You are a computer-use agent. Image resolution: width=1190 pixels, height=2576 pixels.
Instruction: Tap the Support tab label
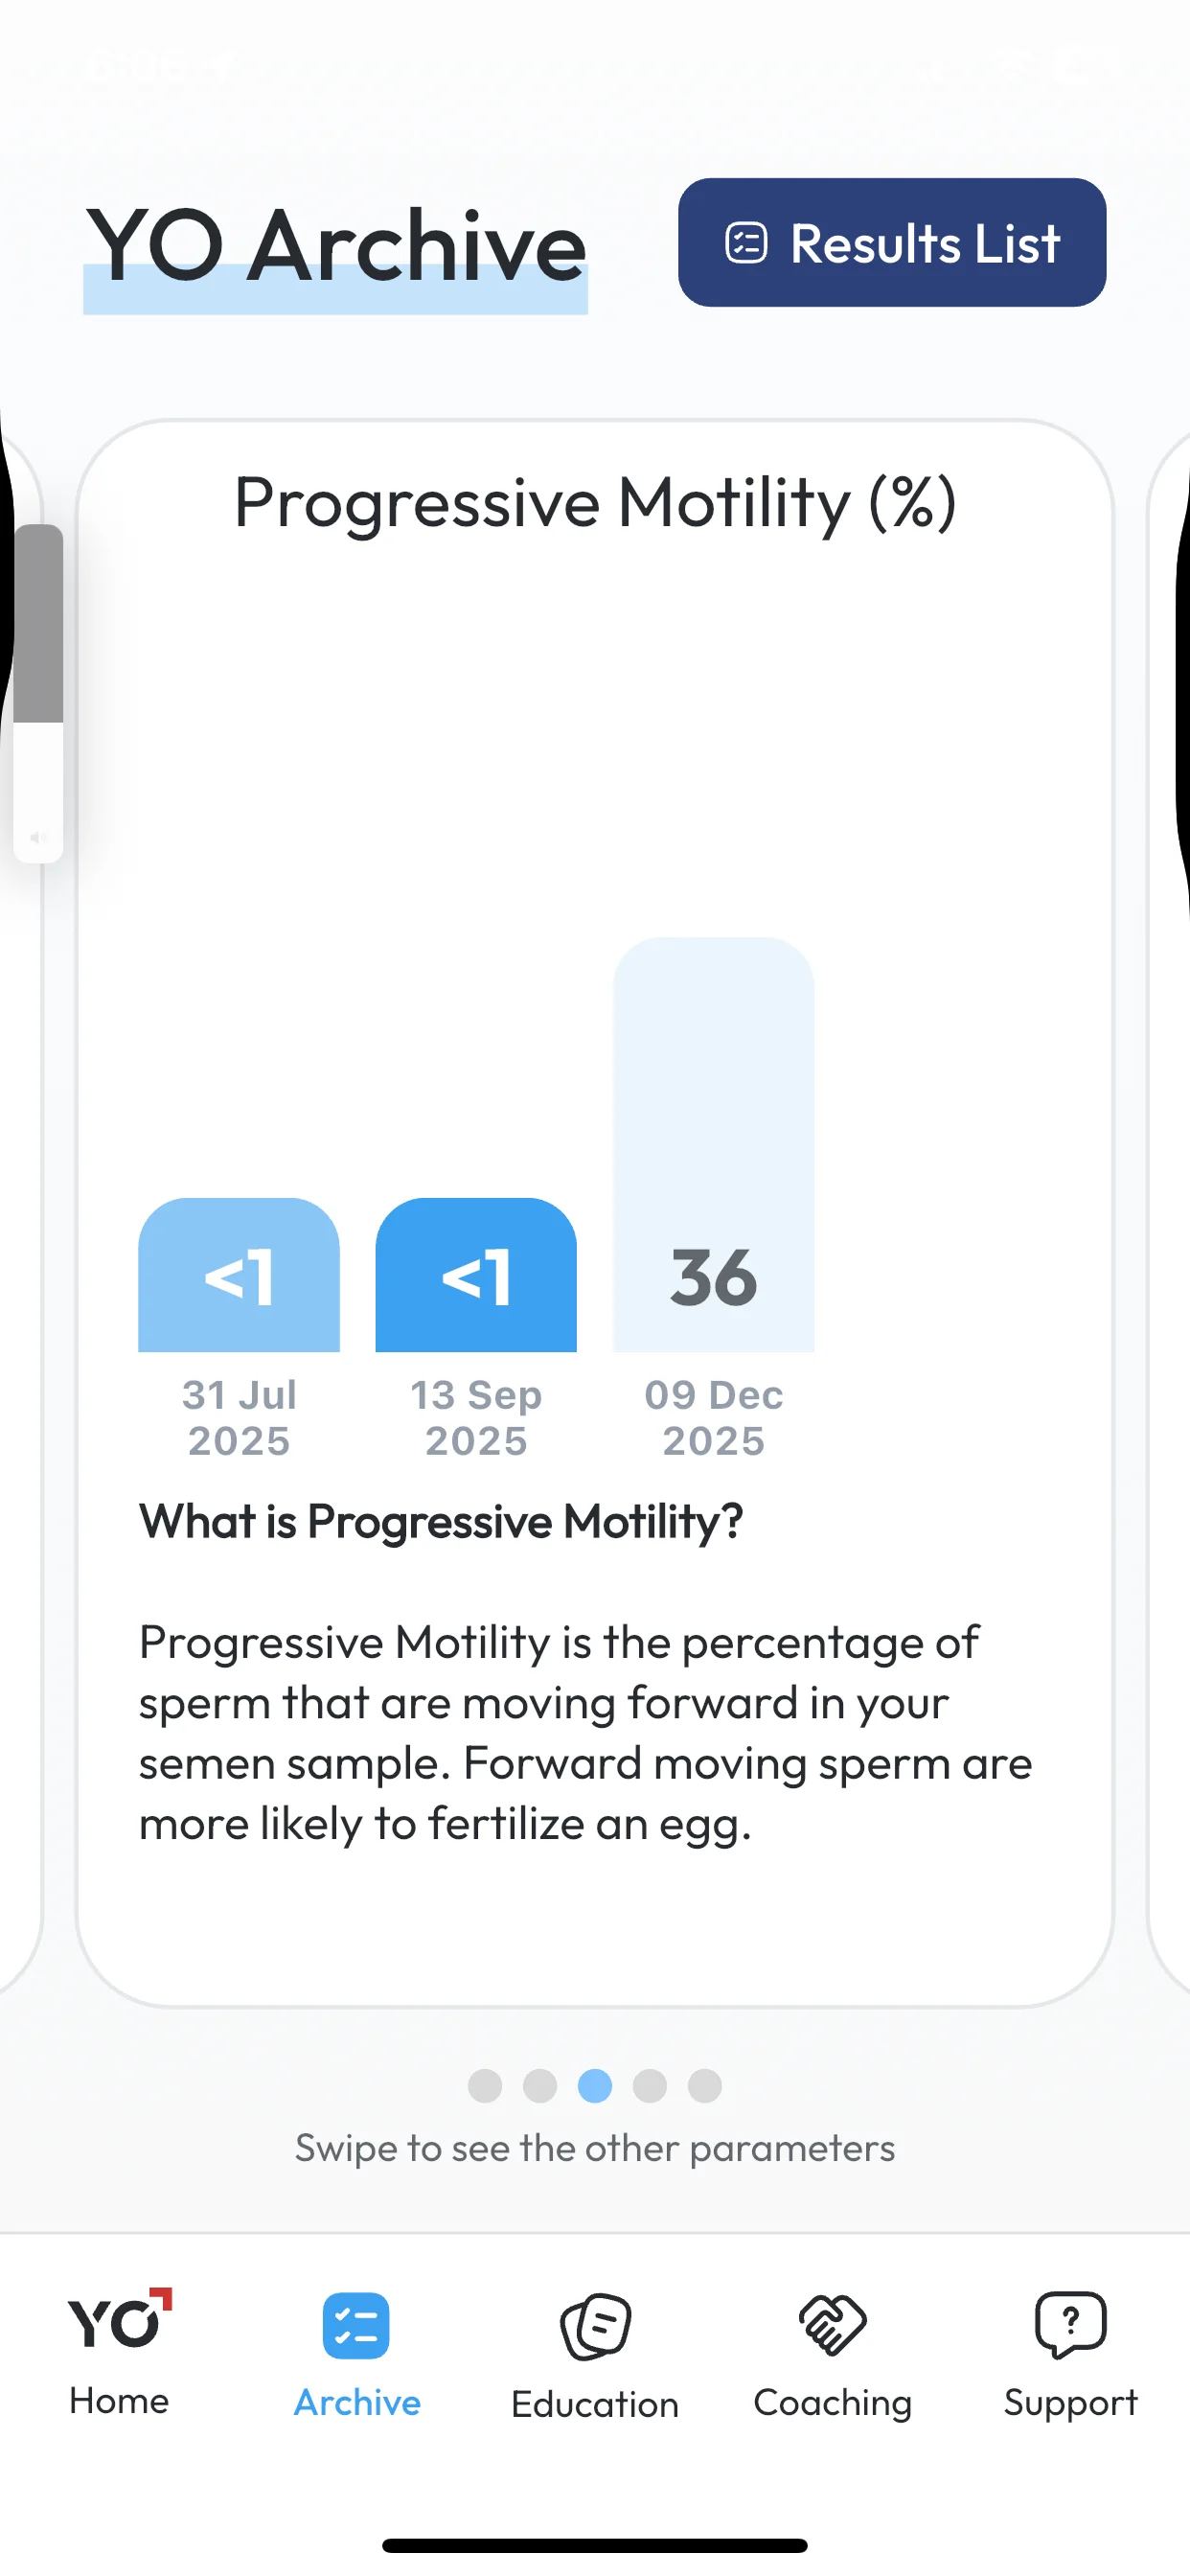click(x=1070, y=2403)
